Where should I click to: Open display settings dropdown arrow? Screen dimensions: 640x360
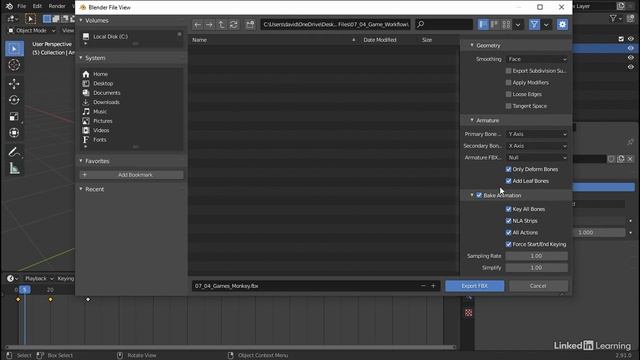[x=518, y=24]
